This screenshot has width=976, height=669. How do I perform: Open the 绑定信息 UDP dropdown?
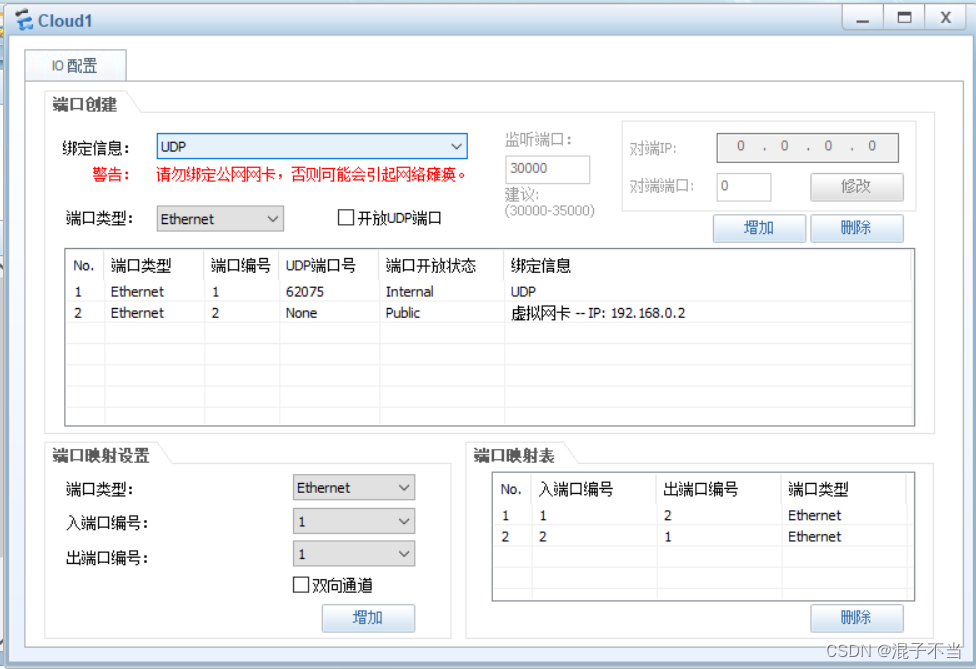tap(312, 146)
